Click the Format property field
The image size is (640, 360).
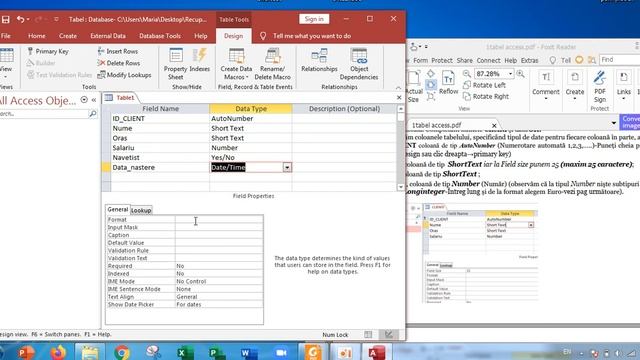point(219,220)
